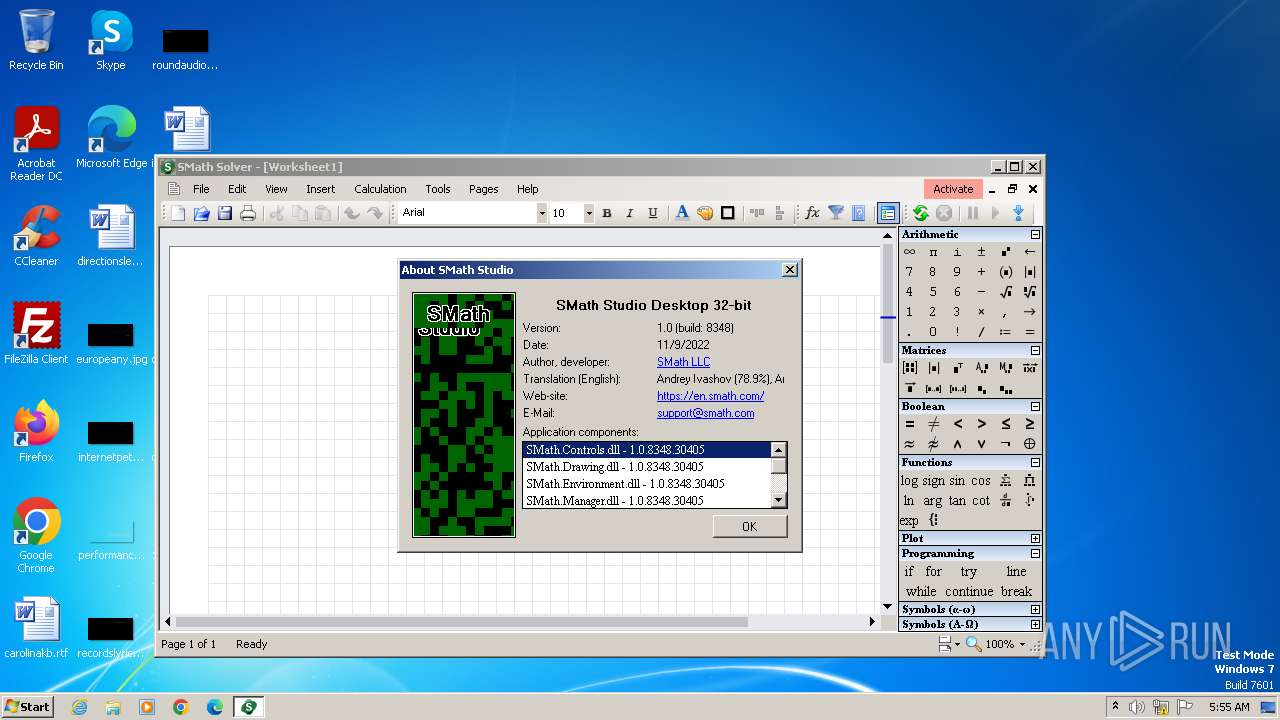Click components list scroll down arrow
Image resolution: width=1280 pixels, height=720 pixels.
pos(778,499)
